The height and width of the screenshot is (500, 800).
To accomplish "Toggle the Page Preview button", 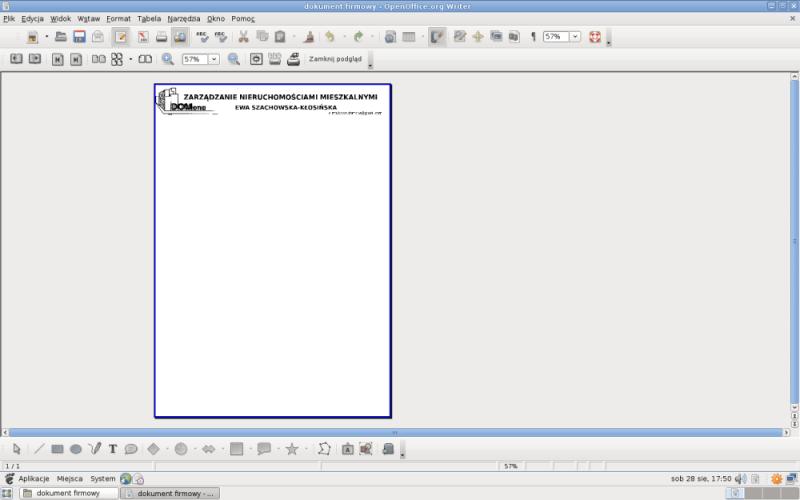I will (179, 37).
